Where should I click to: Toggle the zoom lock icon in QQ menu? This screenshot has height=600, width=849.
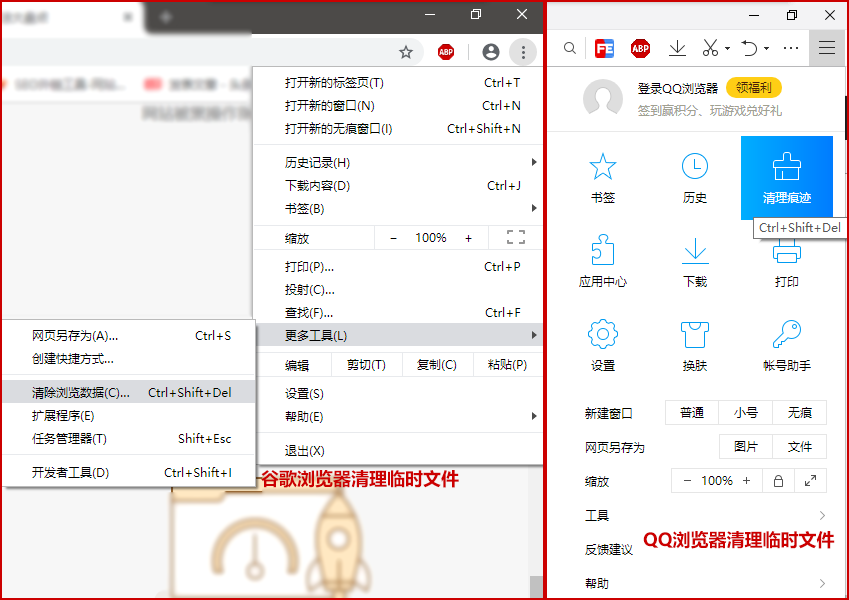[778, 481]
